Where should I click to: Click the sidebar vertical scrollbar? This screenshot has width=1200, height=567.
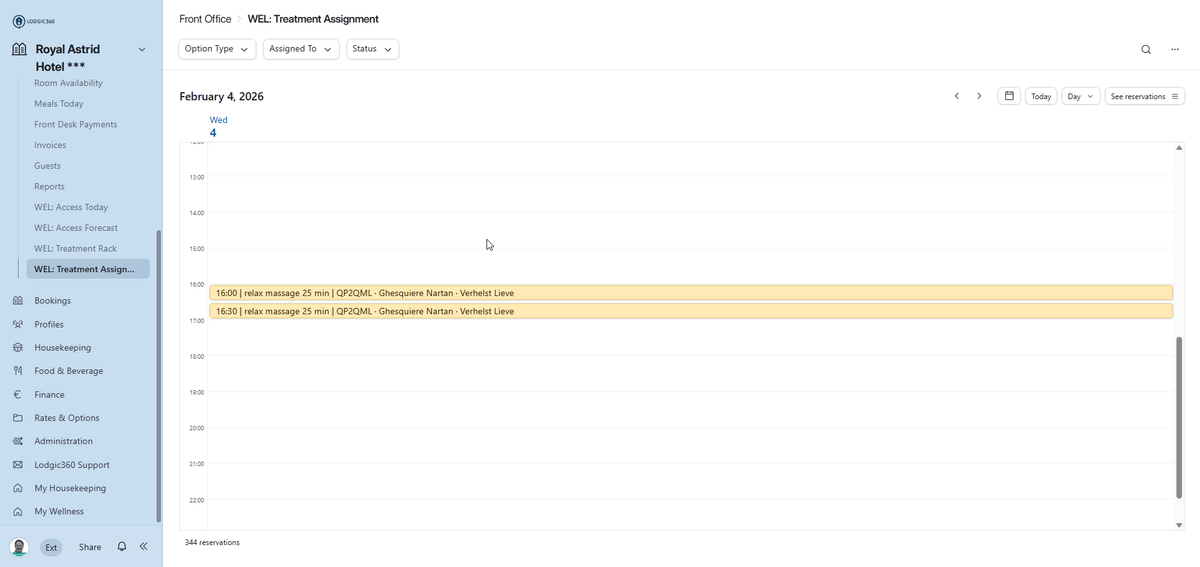[x=158, y=376]
